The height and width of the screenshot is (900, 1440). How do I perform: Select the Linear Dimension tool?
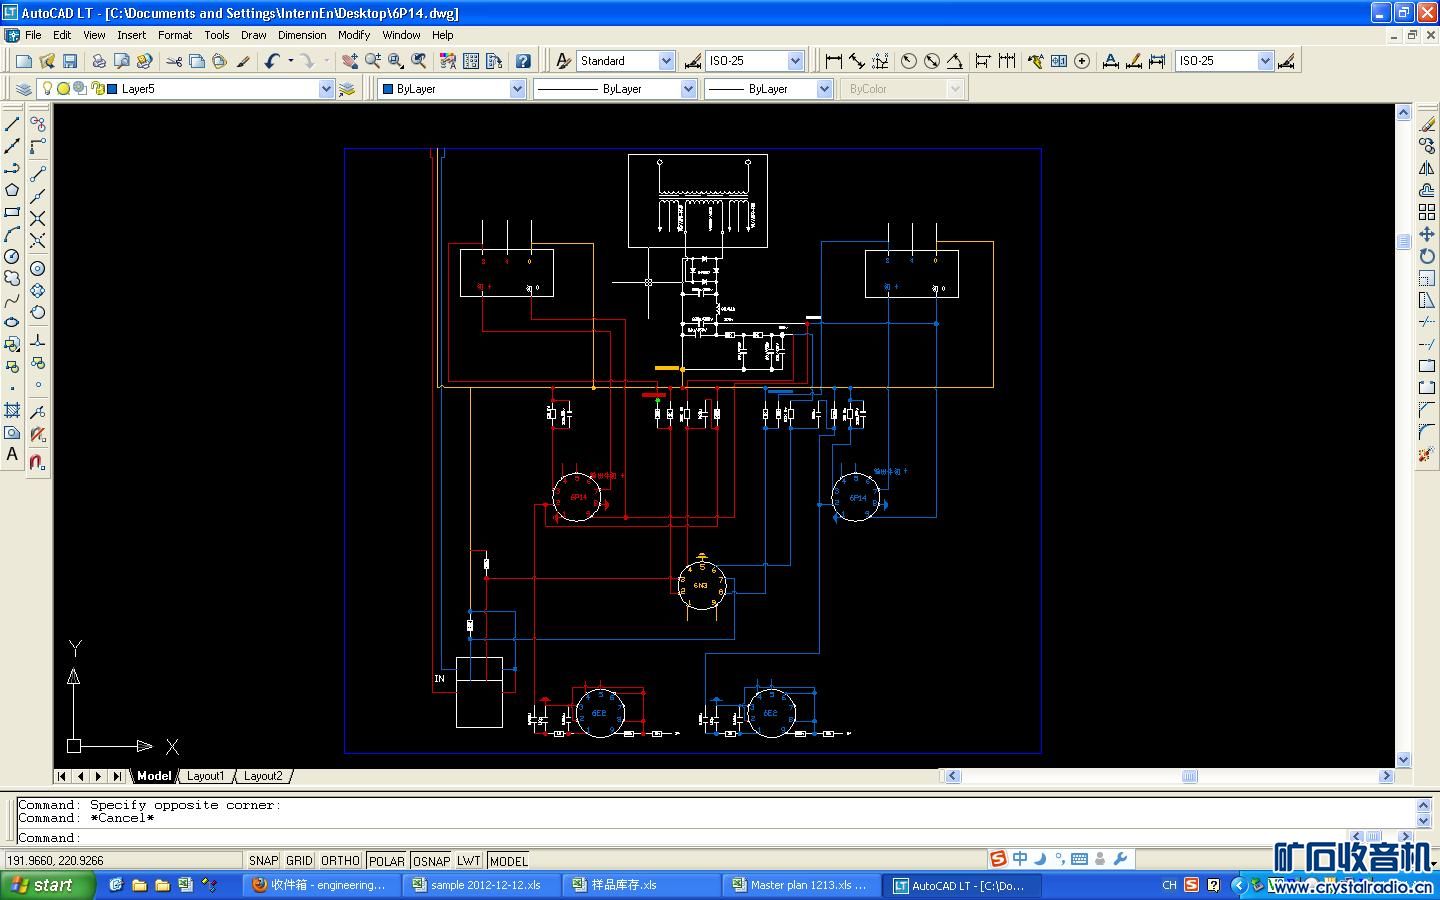click(834, 61)
